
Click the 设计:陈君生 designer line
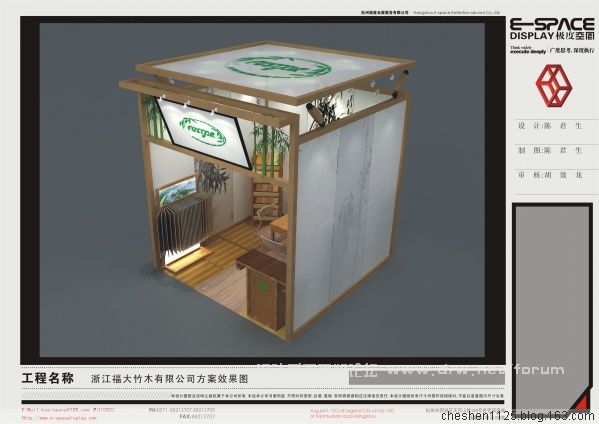[x=550, y=126]
